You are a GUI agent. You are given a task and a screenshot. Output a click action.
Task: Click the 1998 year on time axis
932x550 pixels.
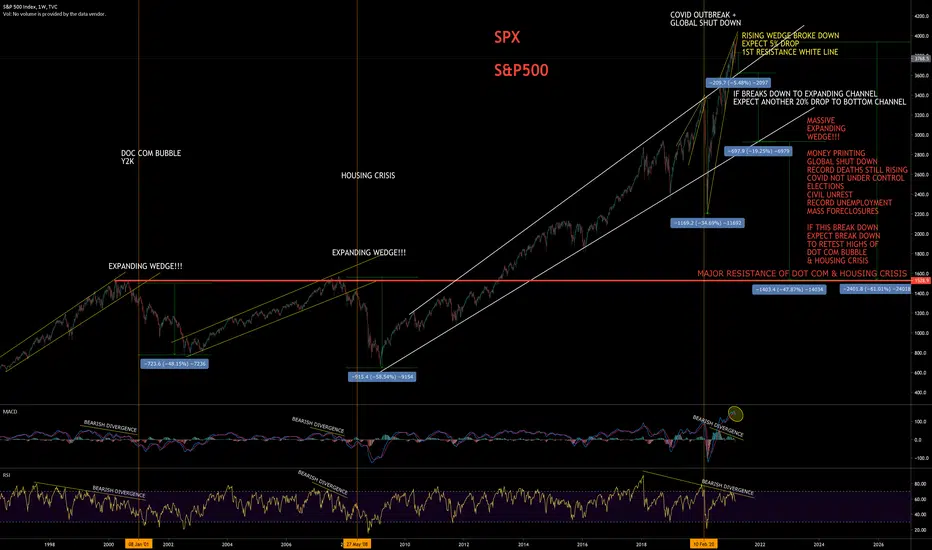(x=50, y=544)
